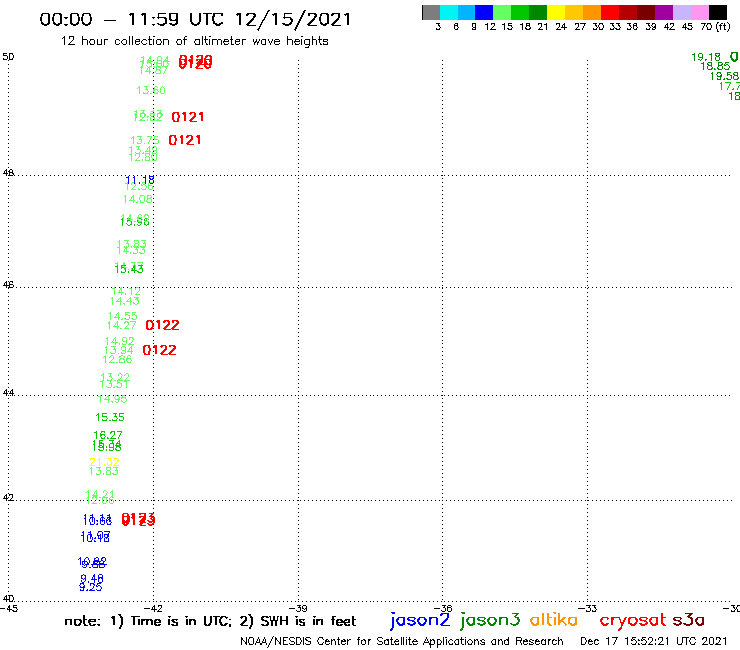Viewport: 740px width, 650px height.
Task: Select the purple 42 ft legend swatch
Action: 664,12
